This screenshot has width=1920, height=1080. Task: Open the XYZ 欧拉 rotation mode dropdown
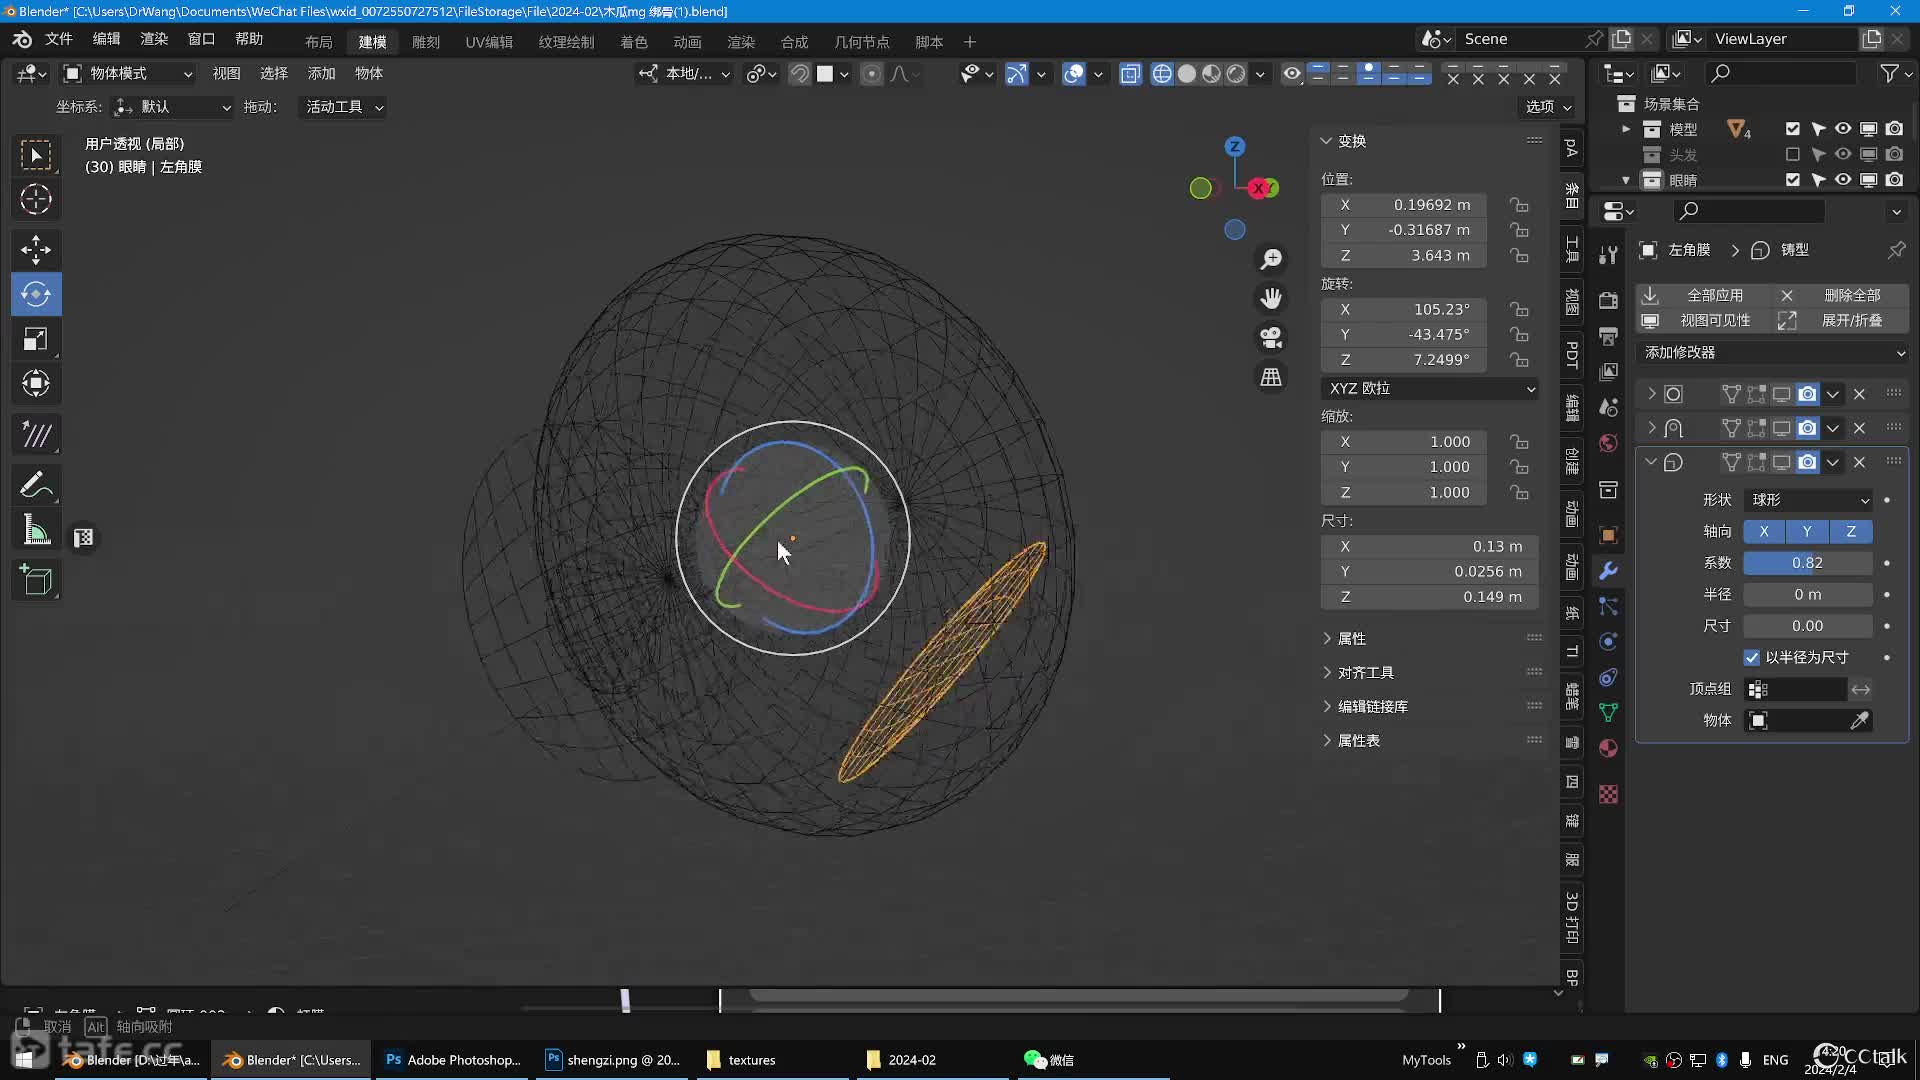[1430, 389]
